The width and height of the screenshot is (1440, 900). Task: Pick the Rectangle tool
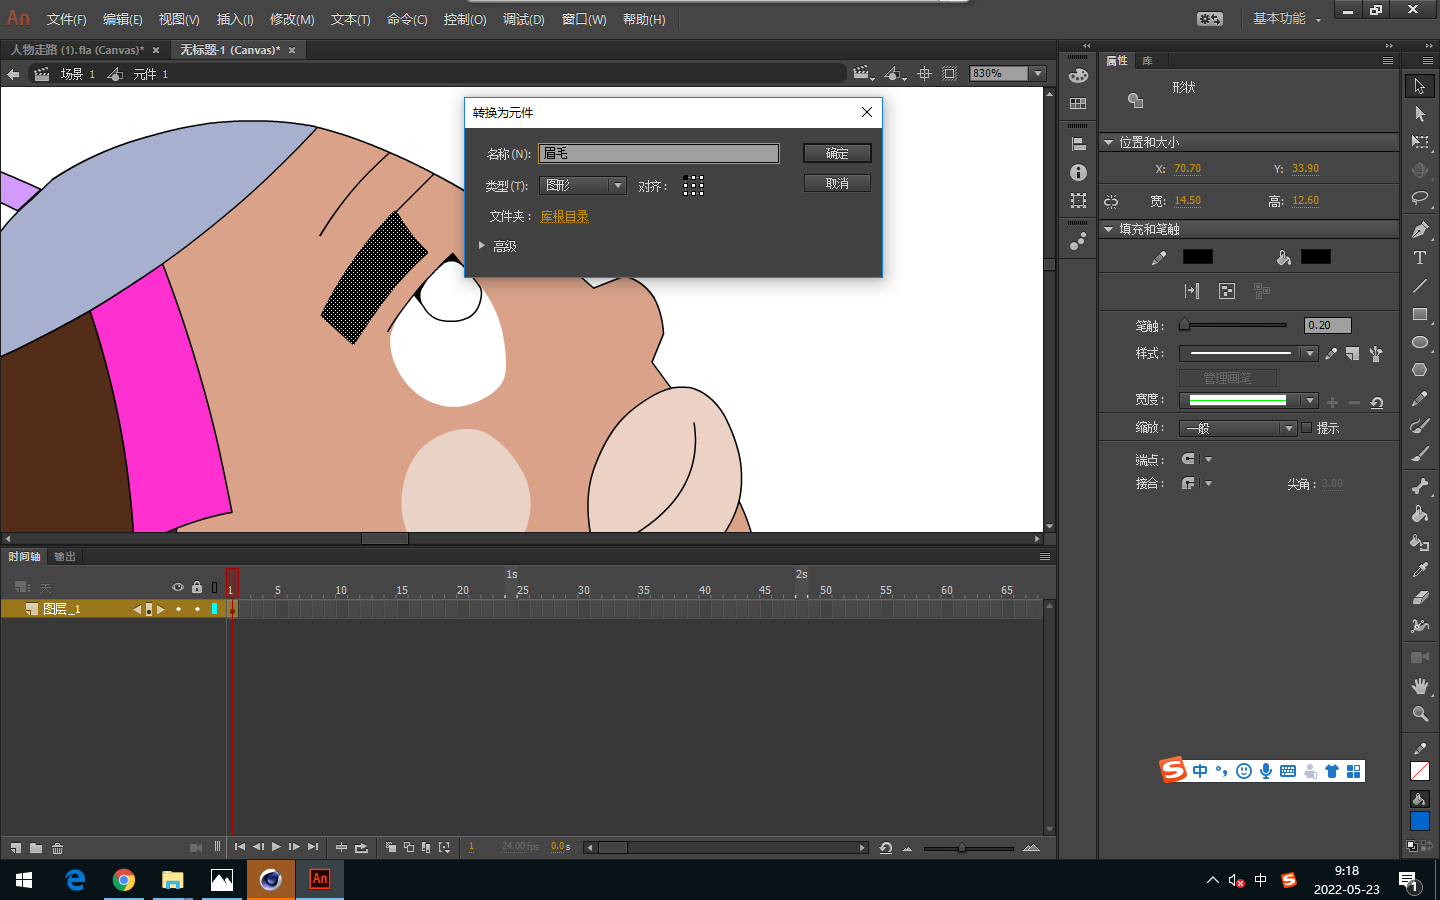[x=1419, y=314]
